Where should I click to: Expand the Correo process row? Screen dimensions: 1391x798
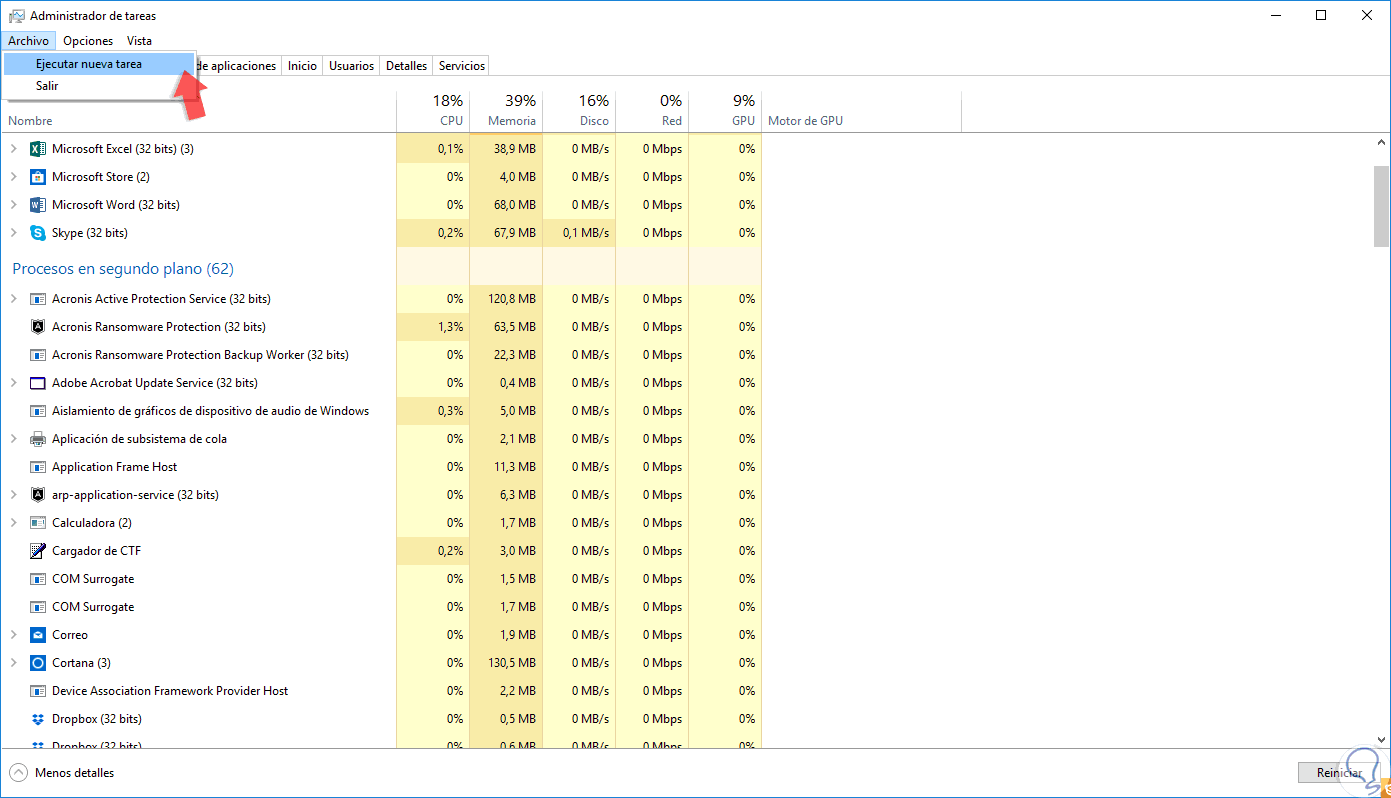point(14,635)
